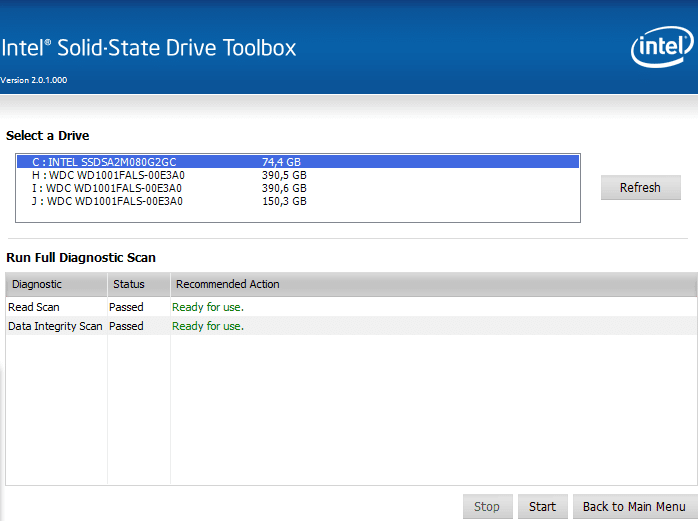Select drive C: INTEL SSDSA2M080G2GC
Viewport: 698px width, 521px height.
click(x=298, y=162)
